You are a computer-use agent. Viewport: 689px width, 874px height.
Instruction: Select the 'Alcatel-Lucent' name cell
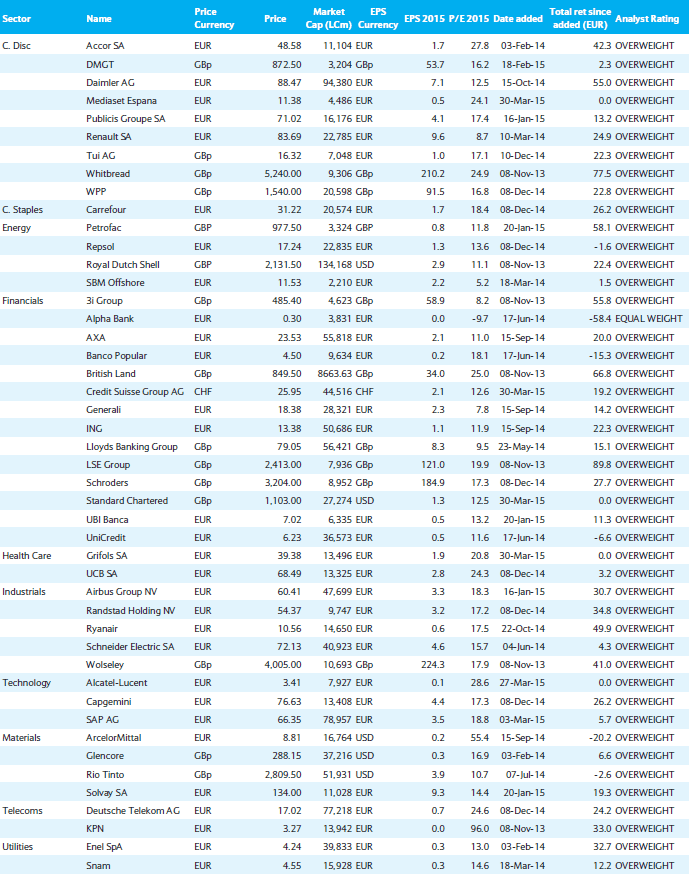click(x=117, y=683)
